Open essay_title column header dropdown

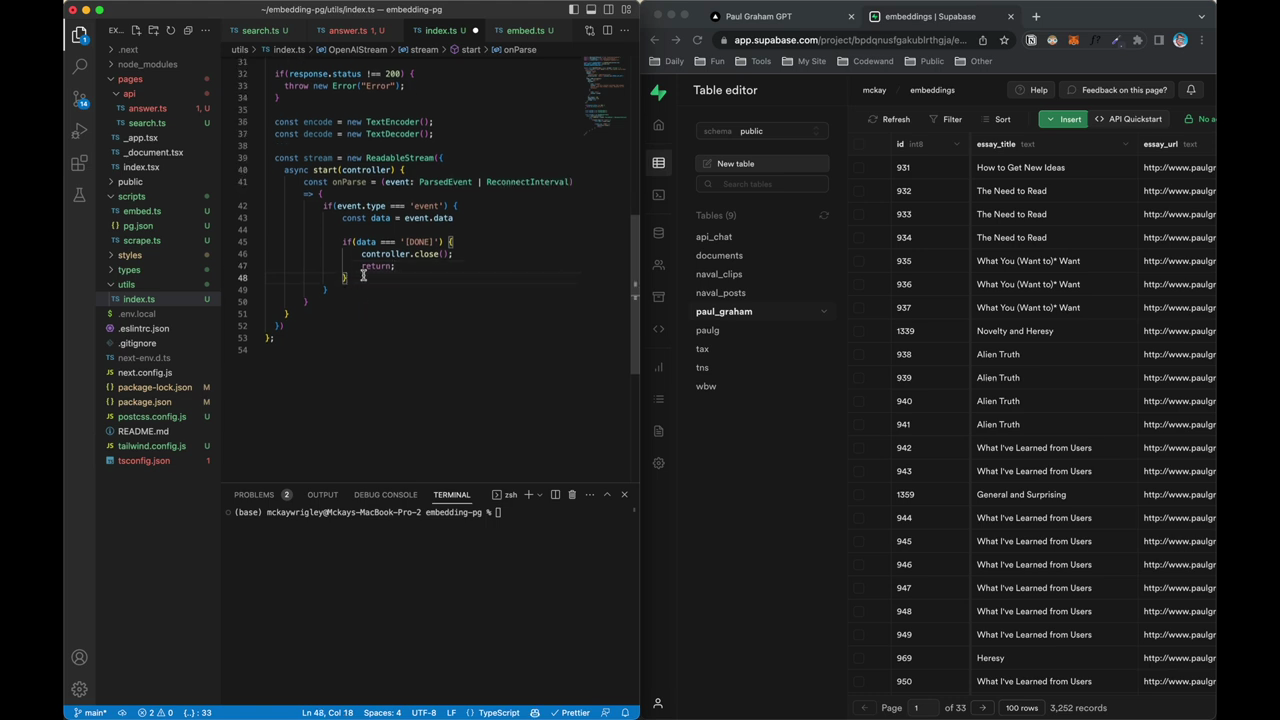coord(1126,144)
